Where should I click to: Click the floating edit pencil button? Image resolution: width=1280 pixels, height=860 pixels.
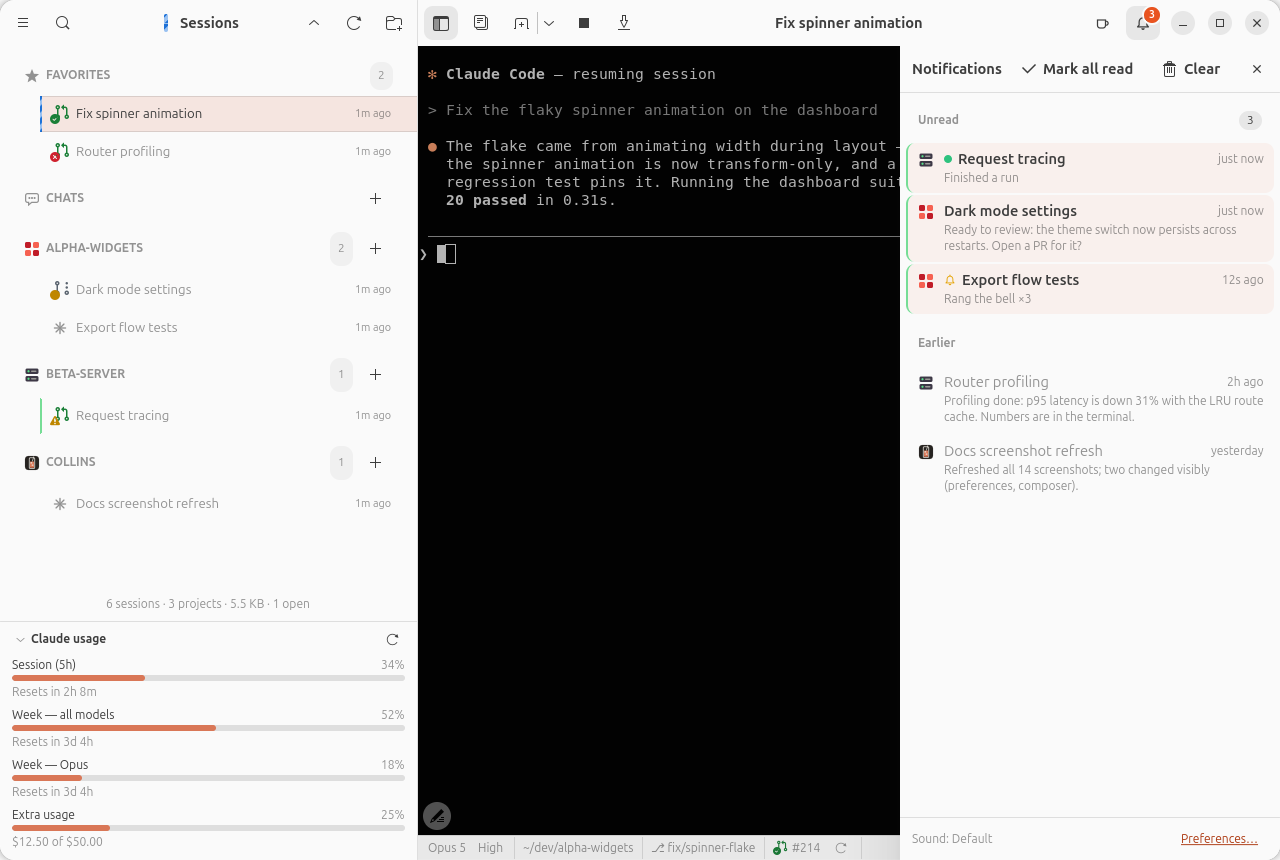pos(437,816)
